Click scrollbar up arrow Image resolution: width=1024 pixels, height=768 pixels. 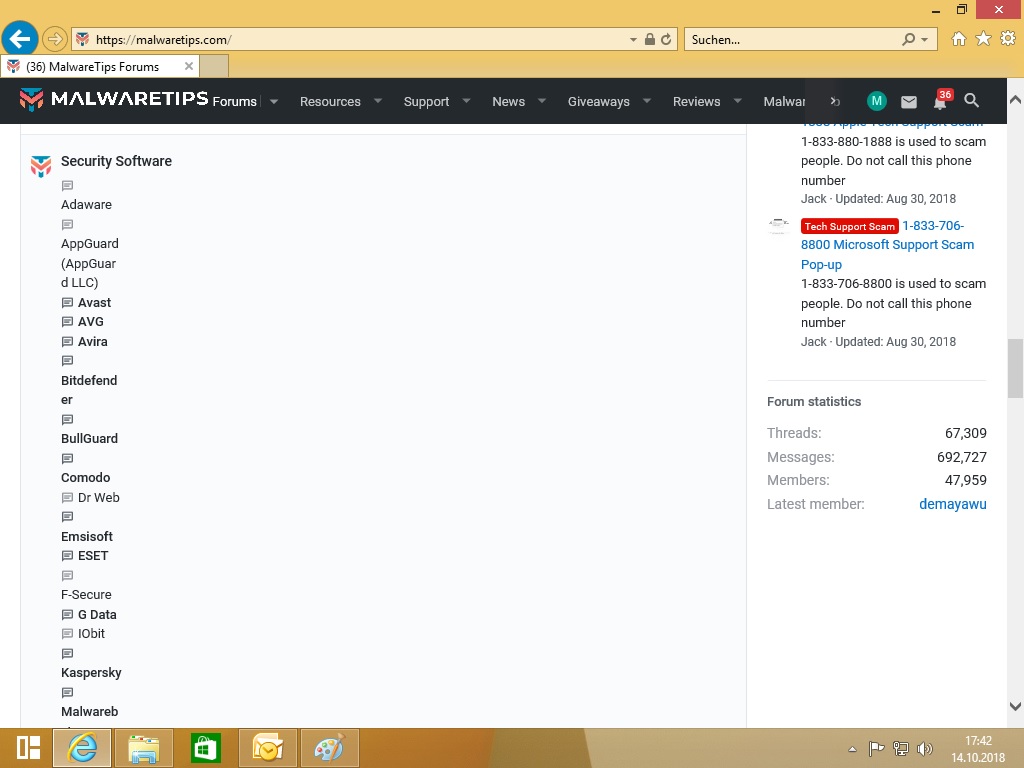(1015, 100)
